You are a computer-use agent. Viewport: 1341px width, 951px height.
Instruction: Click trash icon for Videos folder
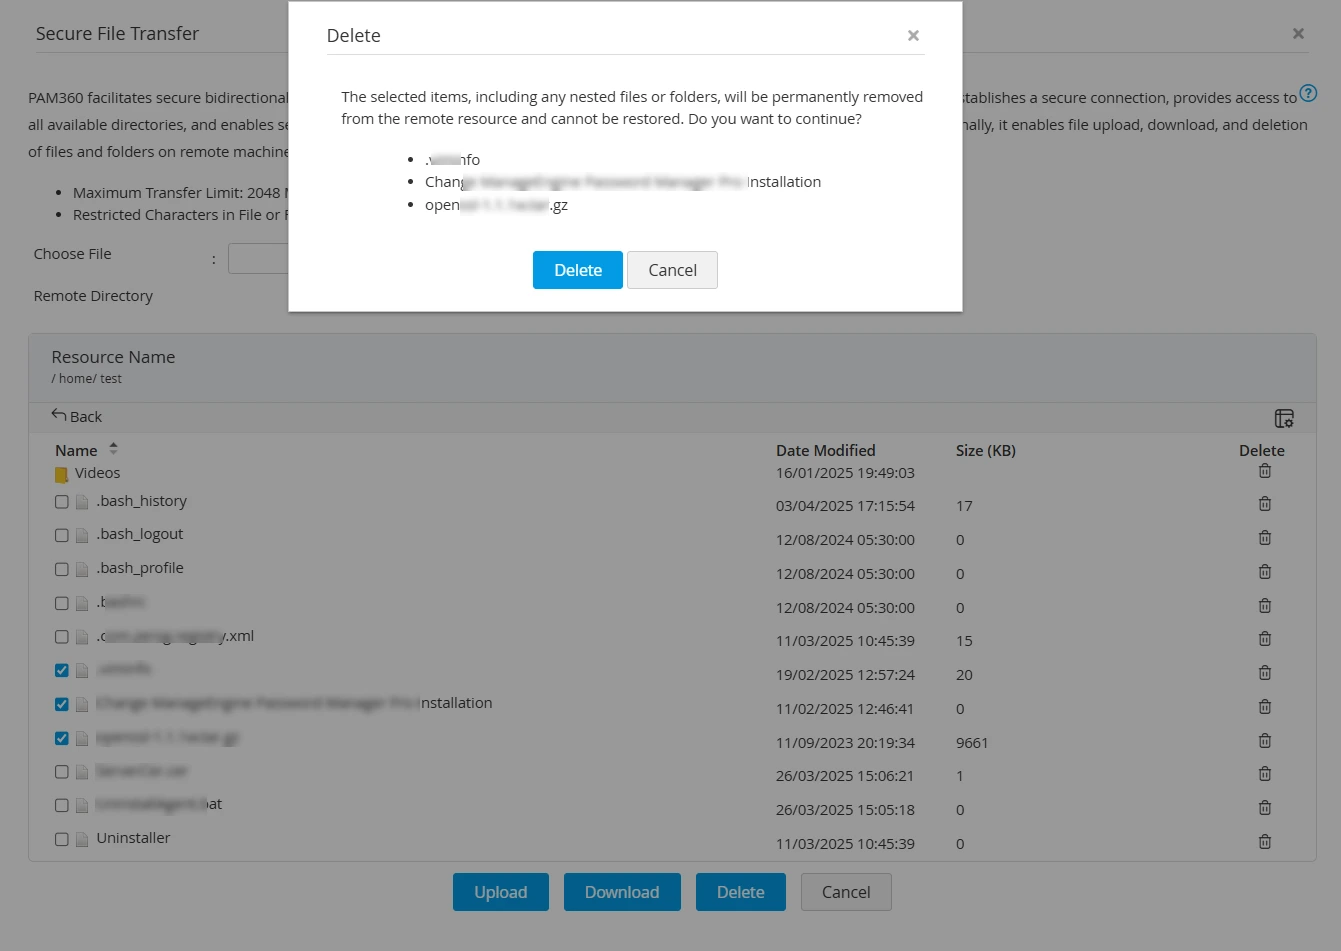click(x=1265, y=471)
